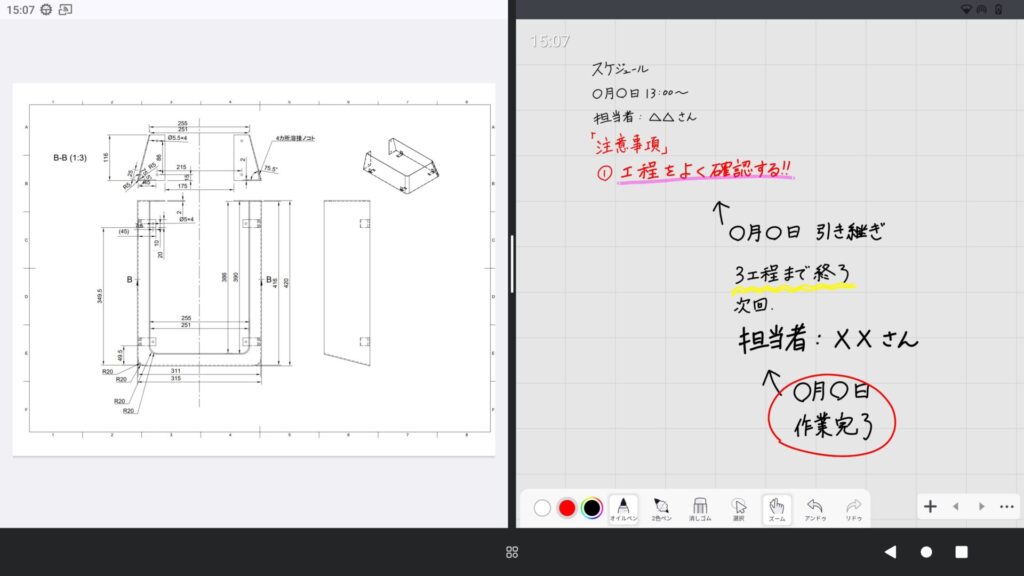Open recent apps with square button
Screen dimensions: 1024x576
pyautogui.click(x=961, y=552)
